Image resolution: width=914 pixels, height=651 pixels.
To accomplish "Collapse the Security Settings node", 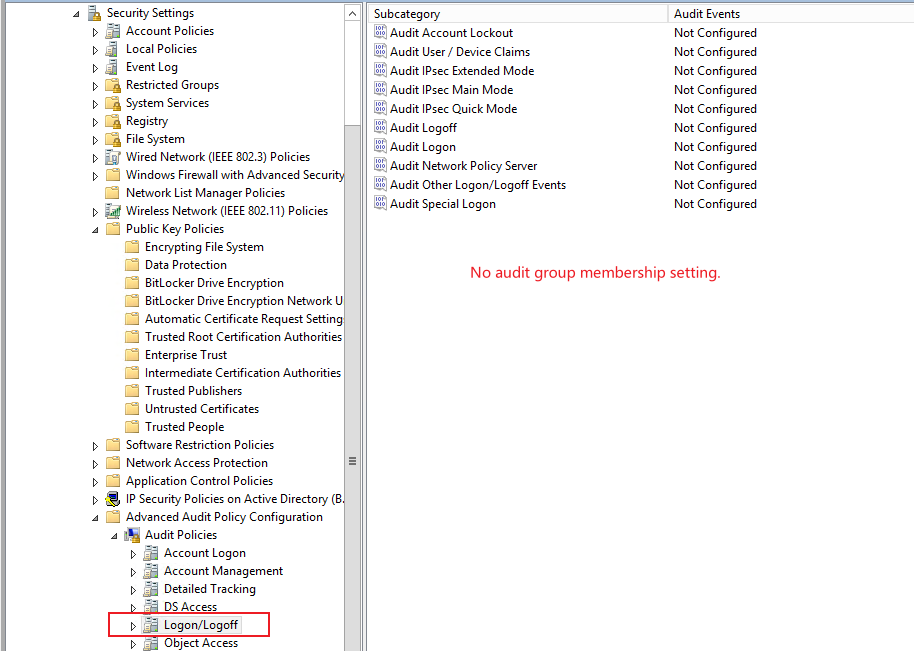I will point(76,14).
